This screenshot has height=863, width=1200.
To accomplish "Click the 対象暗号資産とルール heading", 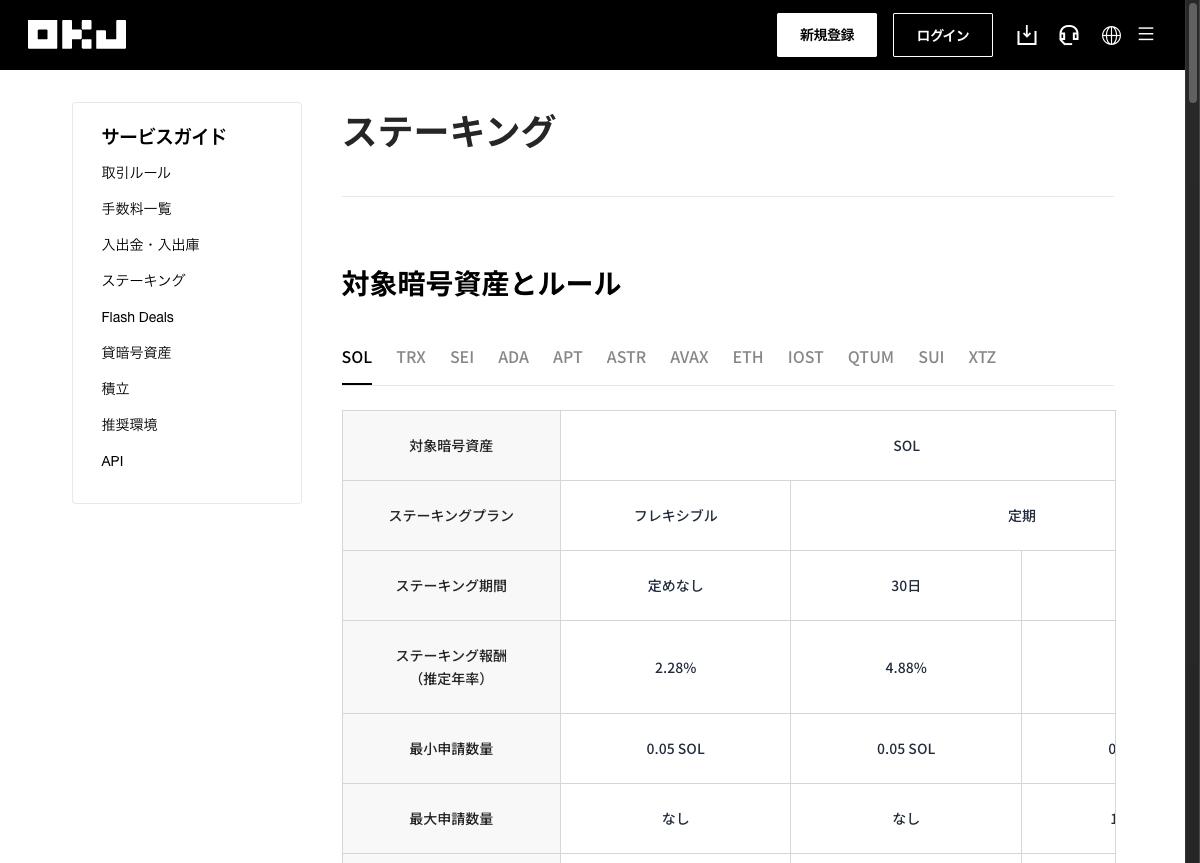I will [481, 284].
